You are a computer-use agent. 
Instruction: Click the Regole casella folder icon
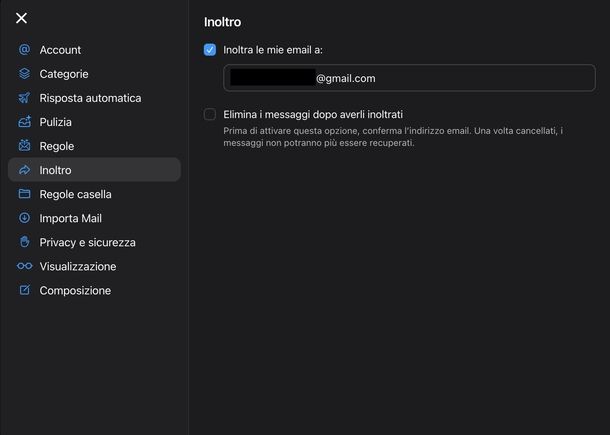point(24,194)
